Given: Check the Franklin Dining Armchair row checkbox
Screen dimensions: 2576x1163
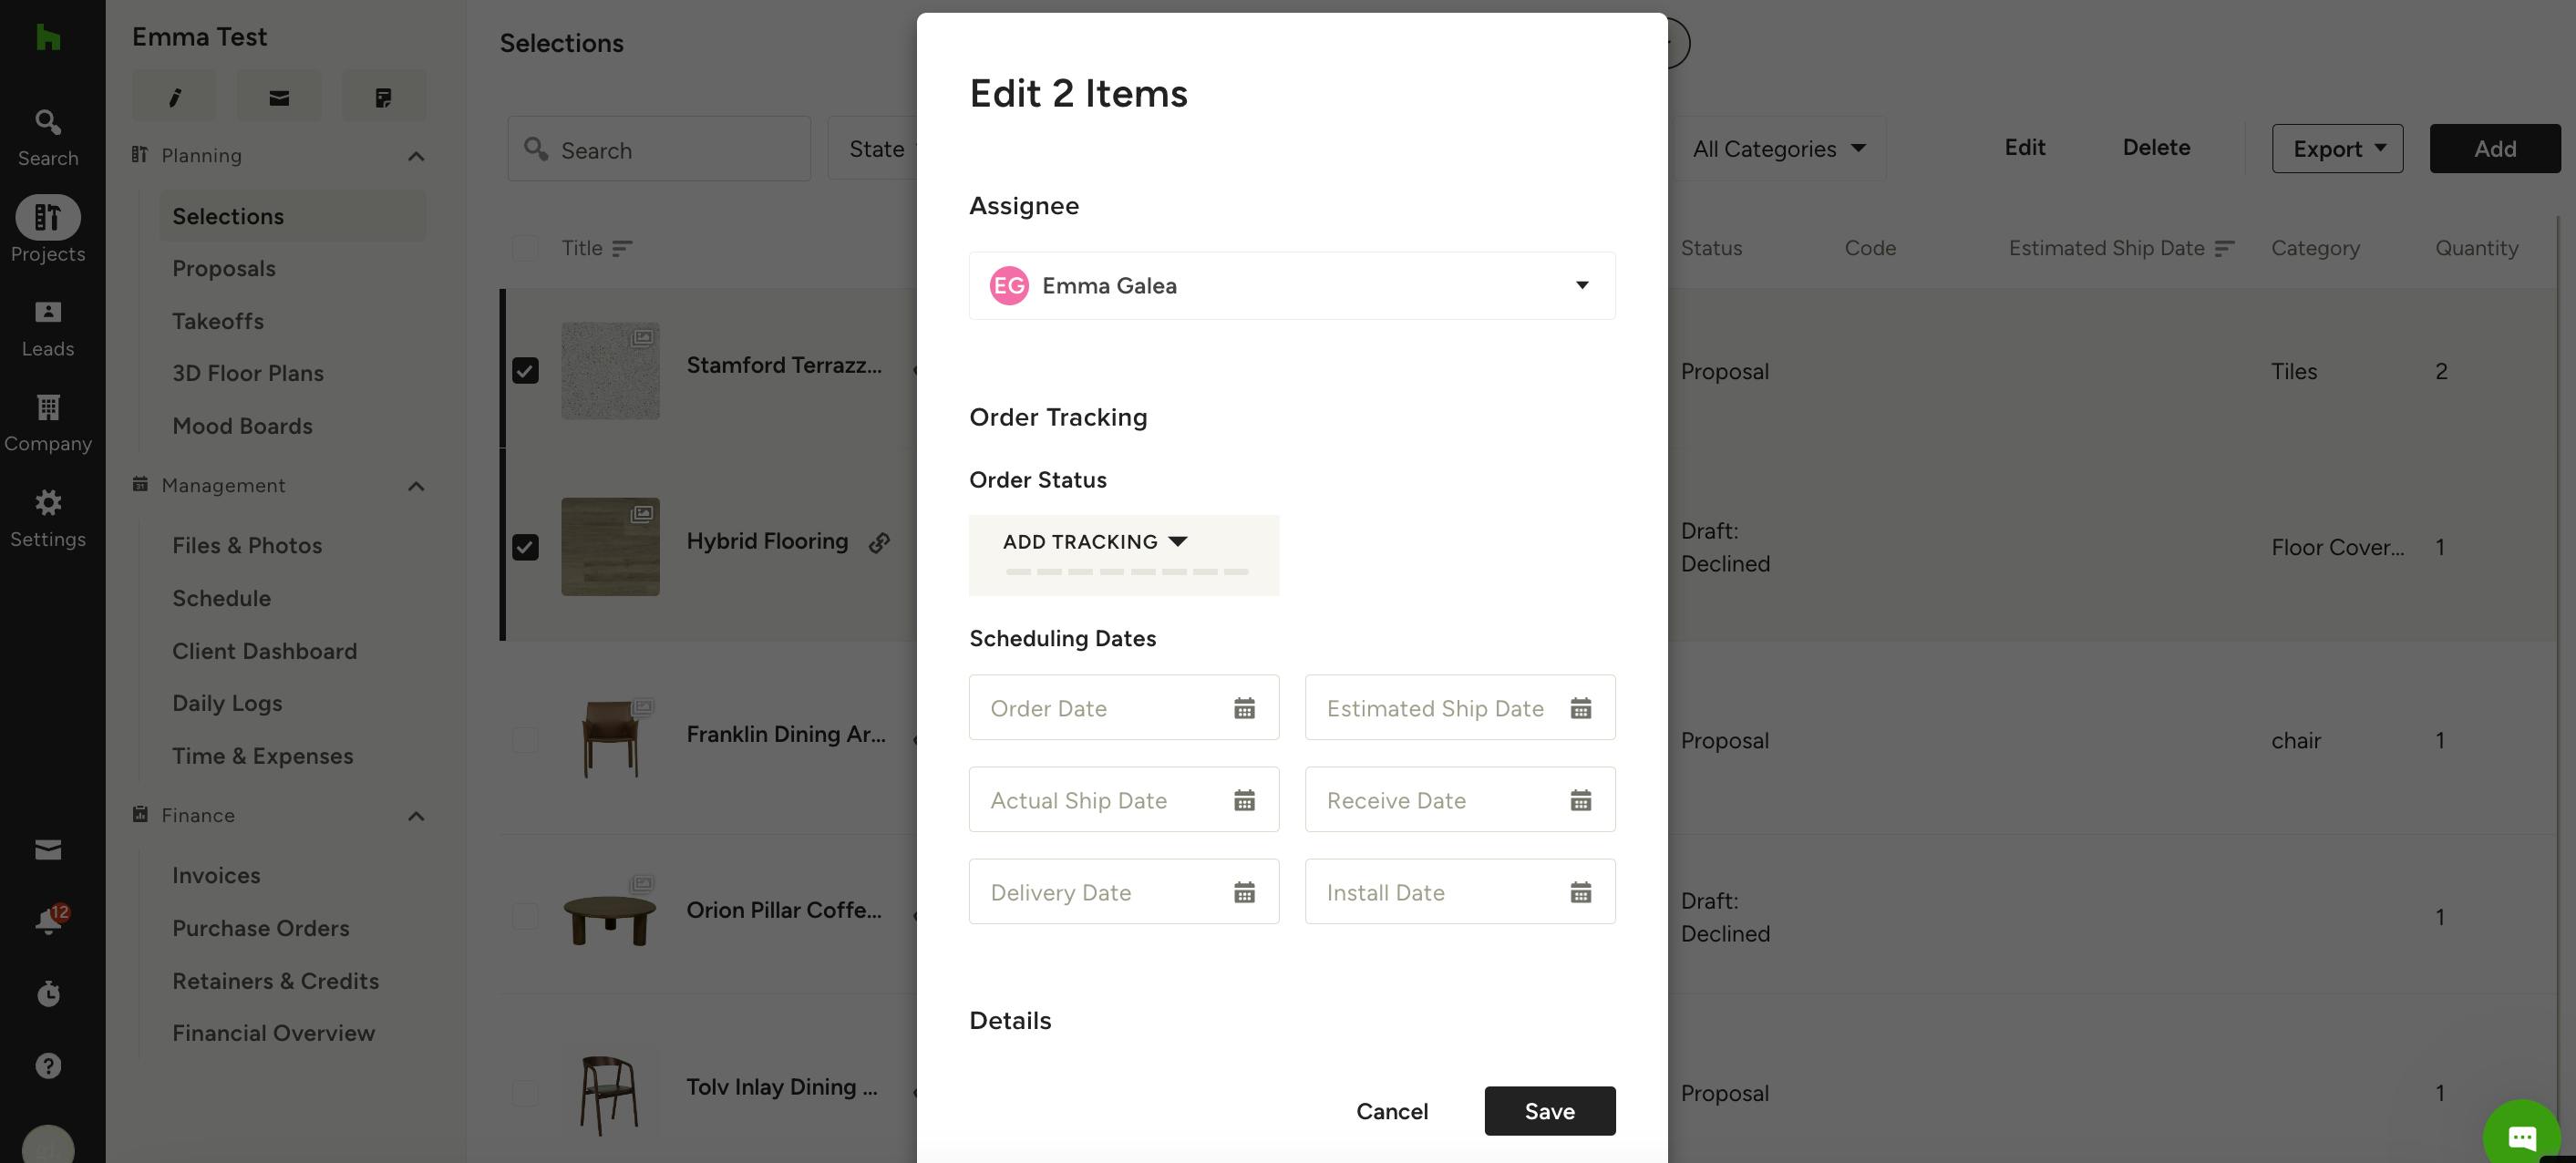Looking at the screenshot, I should (525, 740).
